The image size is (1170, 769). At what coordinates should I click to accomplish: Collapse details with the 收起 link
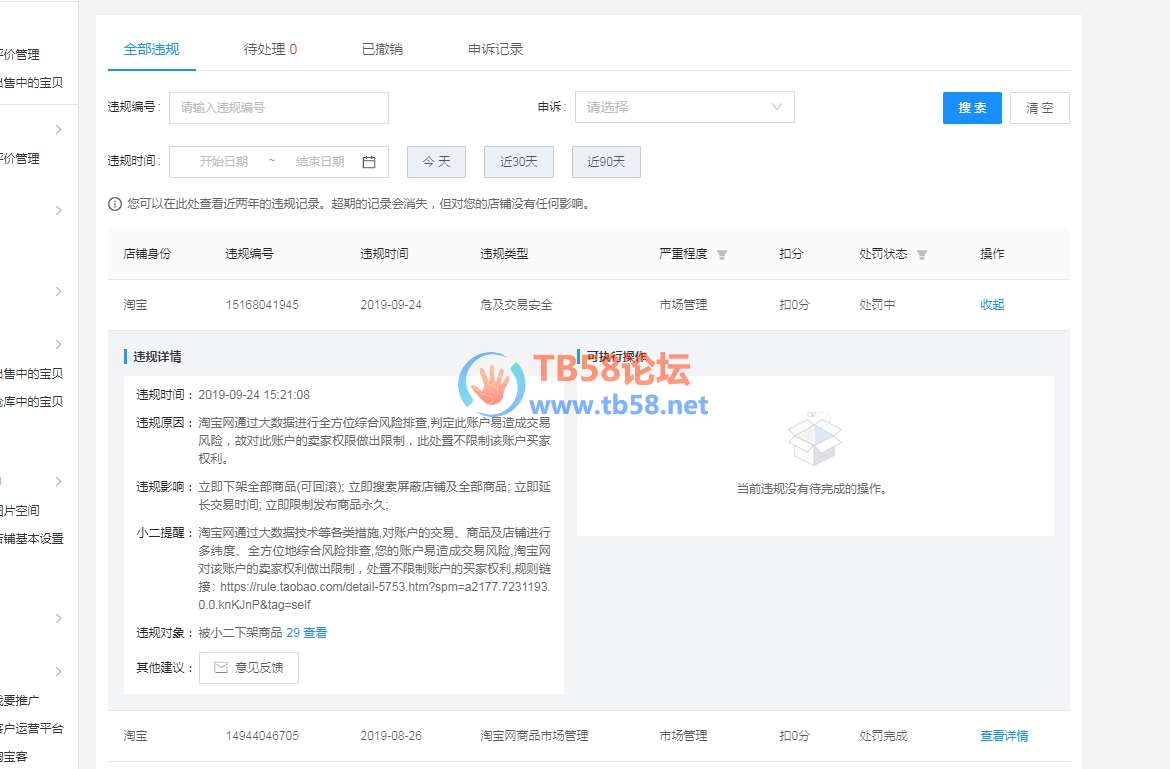(x=992, y=304)
